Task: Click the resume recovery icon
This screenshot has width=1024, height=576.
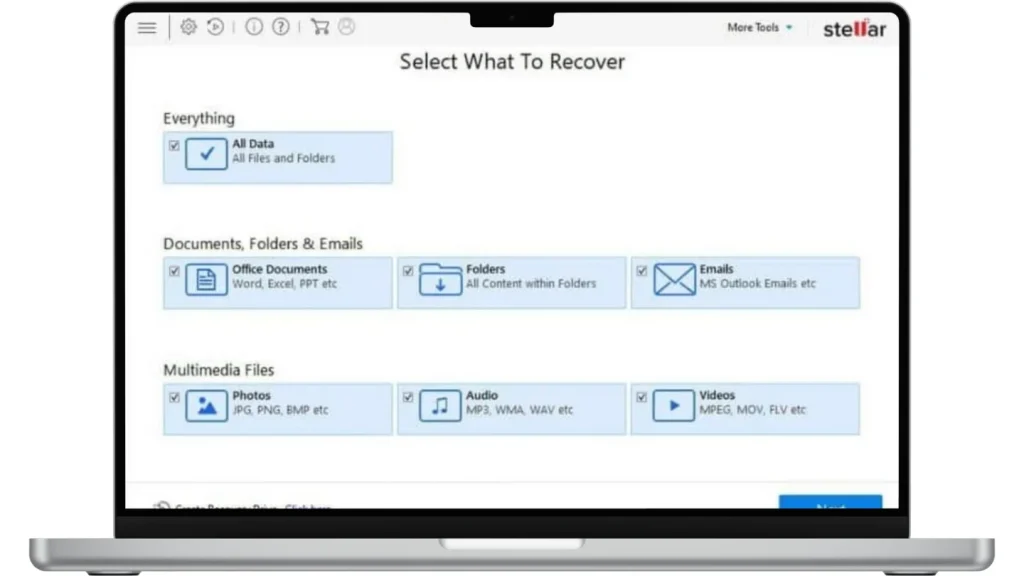Action: pyautogui.click(x=215, y=28)
